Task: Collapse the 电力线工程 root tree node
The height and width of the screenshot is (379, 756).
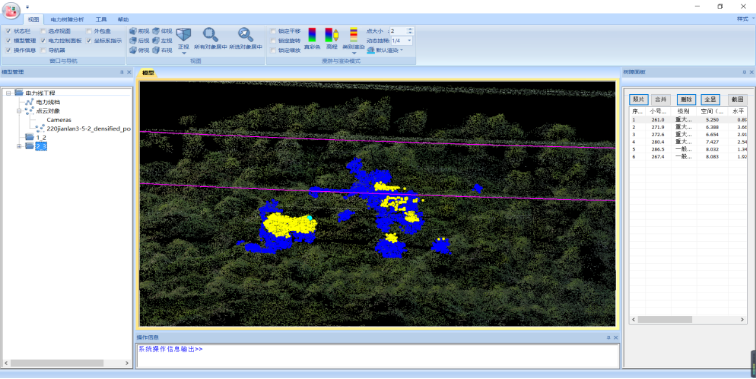Action: (x=8, y=93)
